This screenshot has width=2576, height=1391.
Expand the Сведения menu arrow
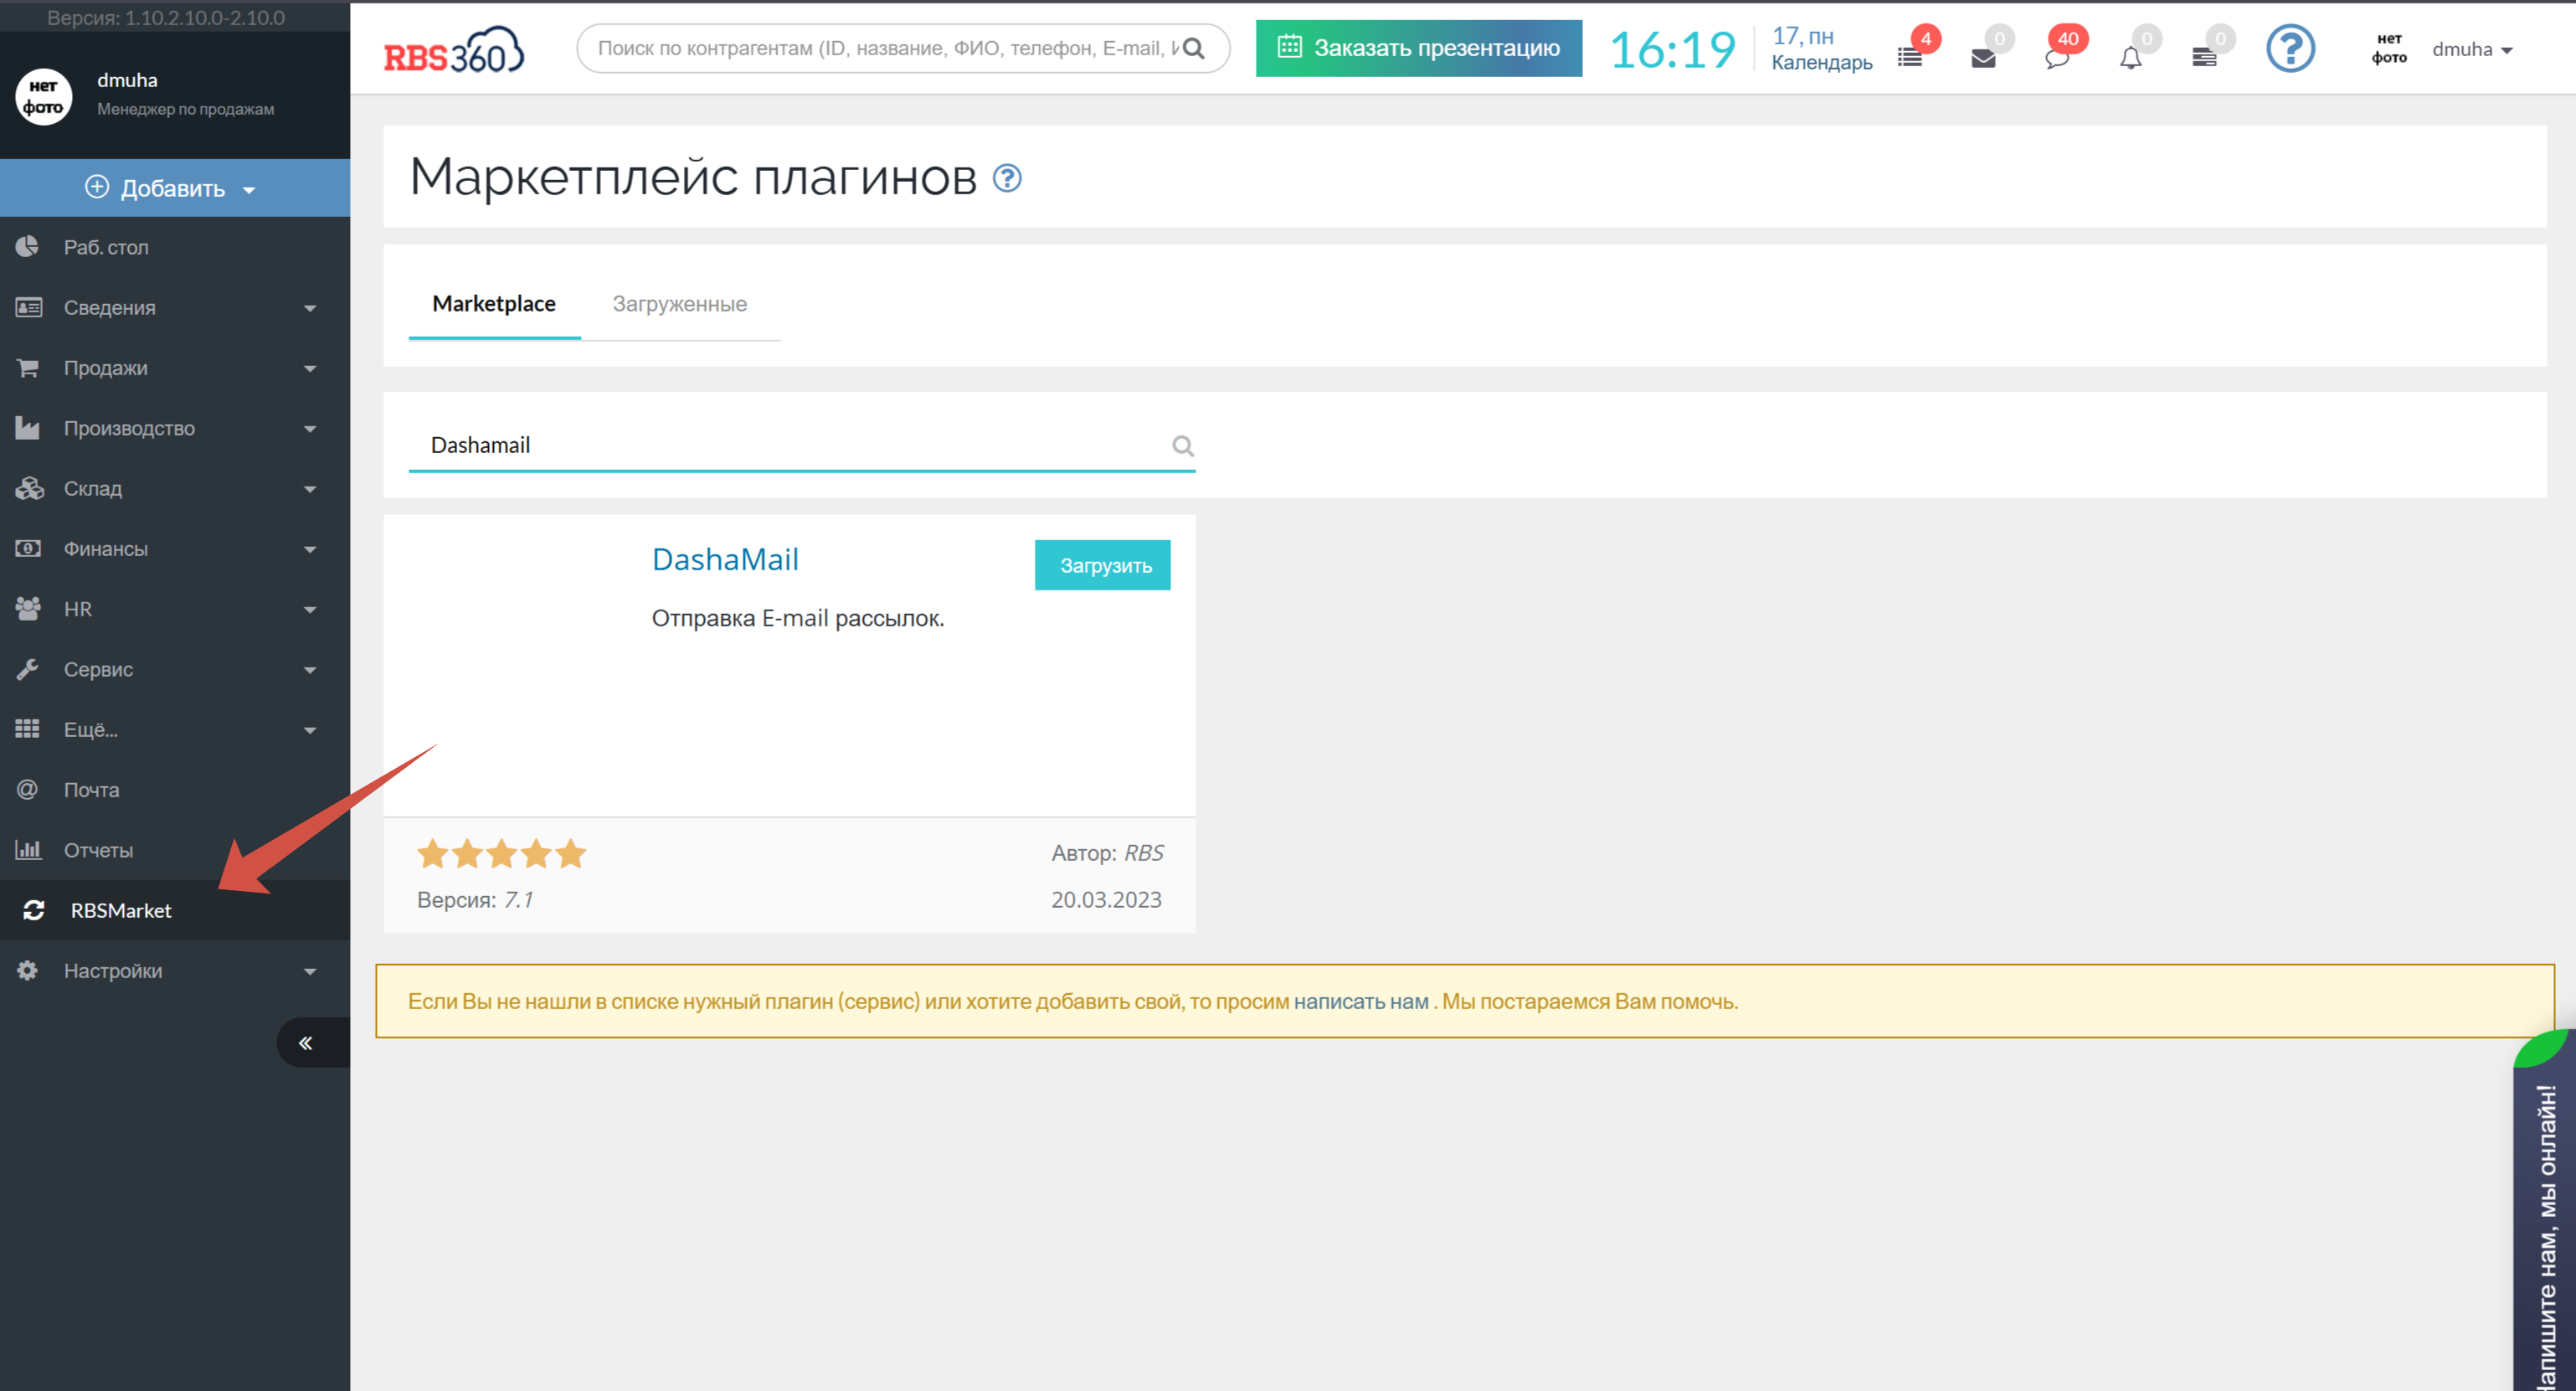point(310,309)
